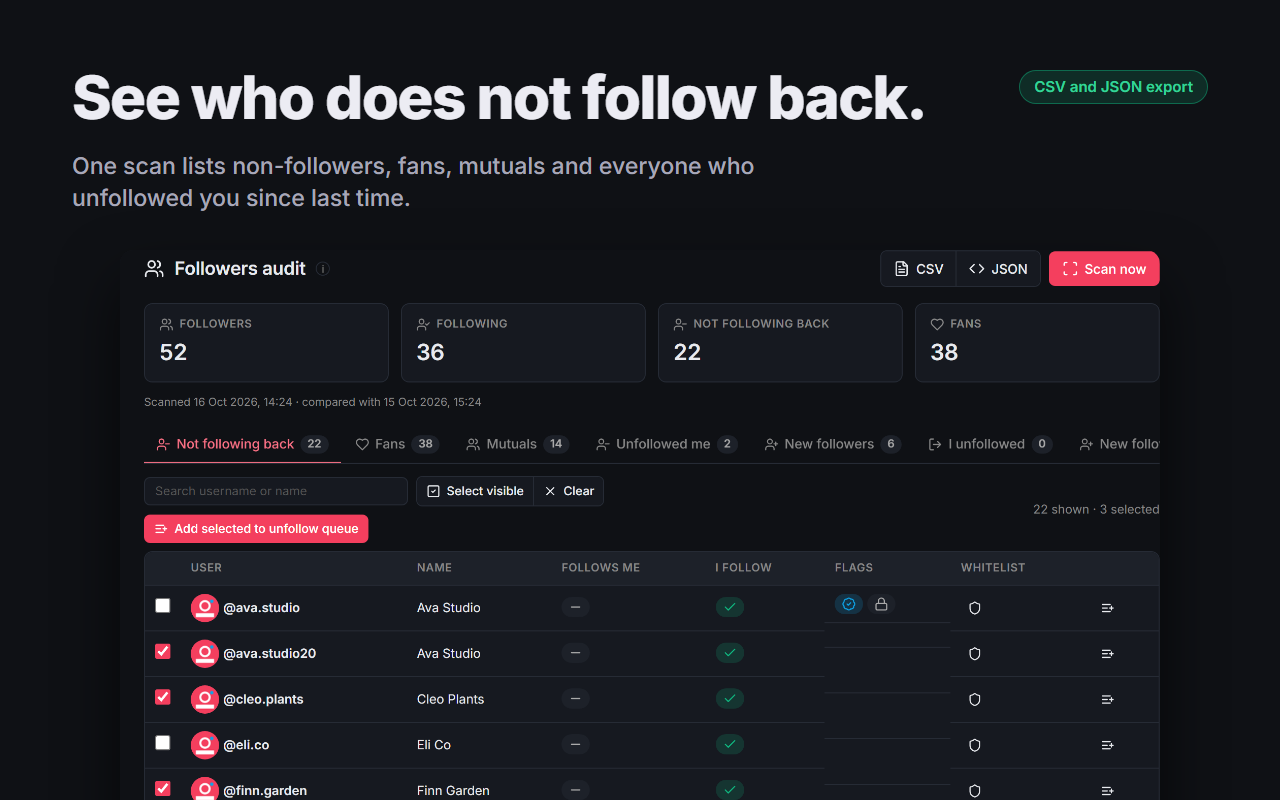
Task: Queue @cleo.plants for unfollow via row icon
Action: point(1107,700)
